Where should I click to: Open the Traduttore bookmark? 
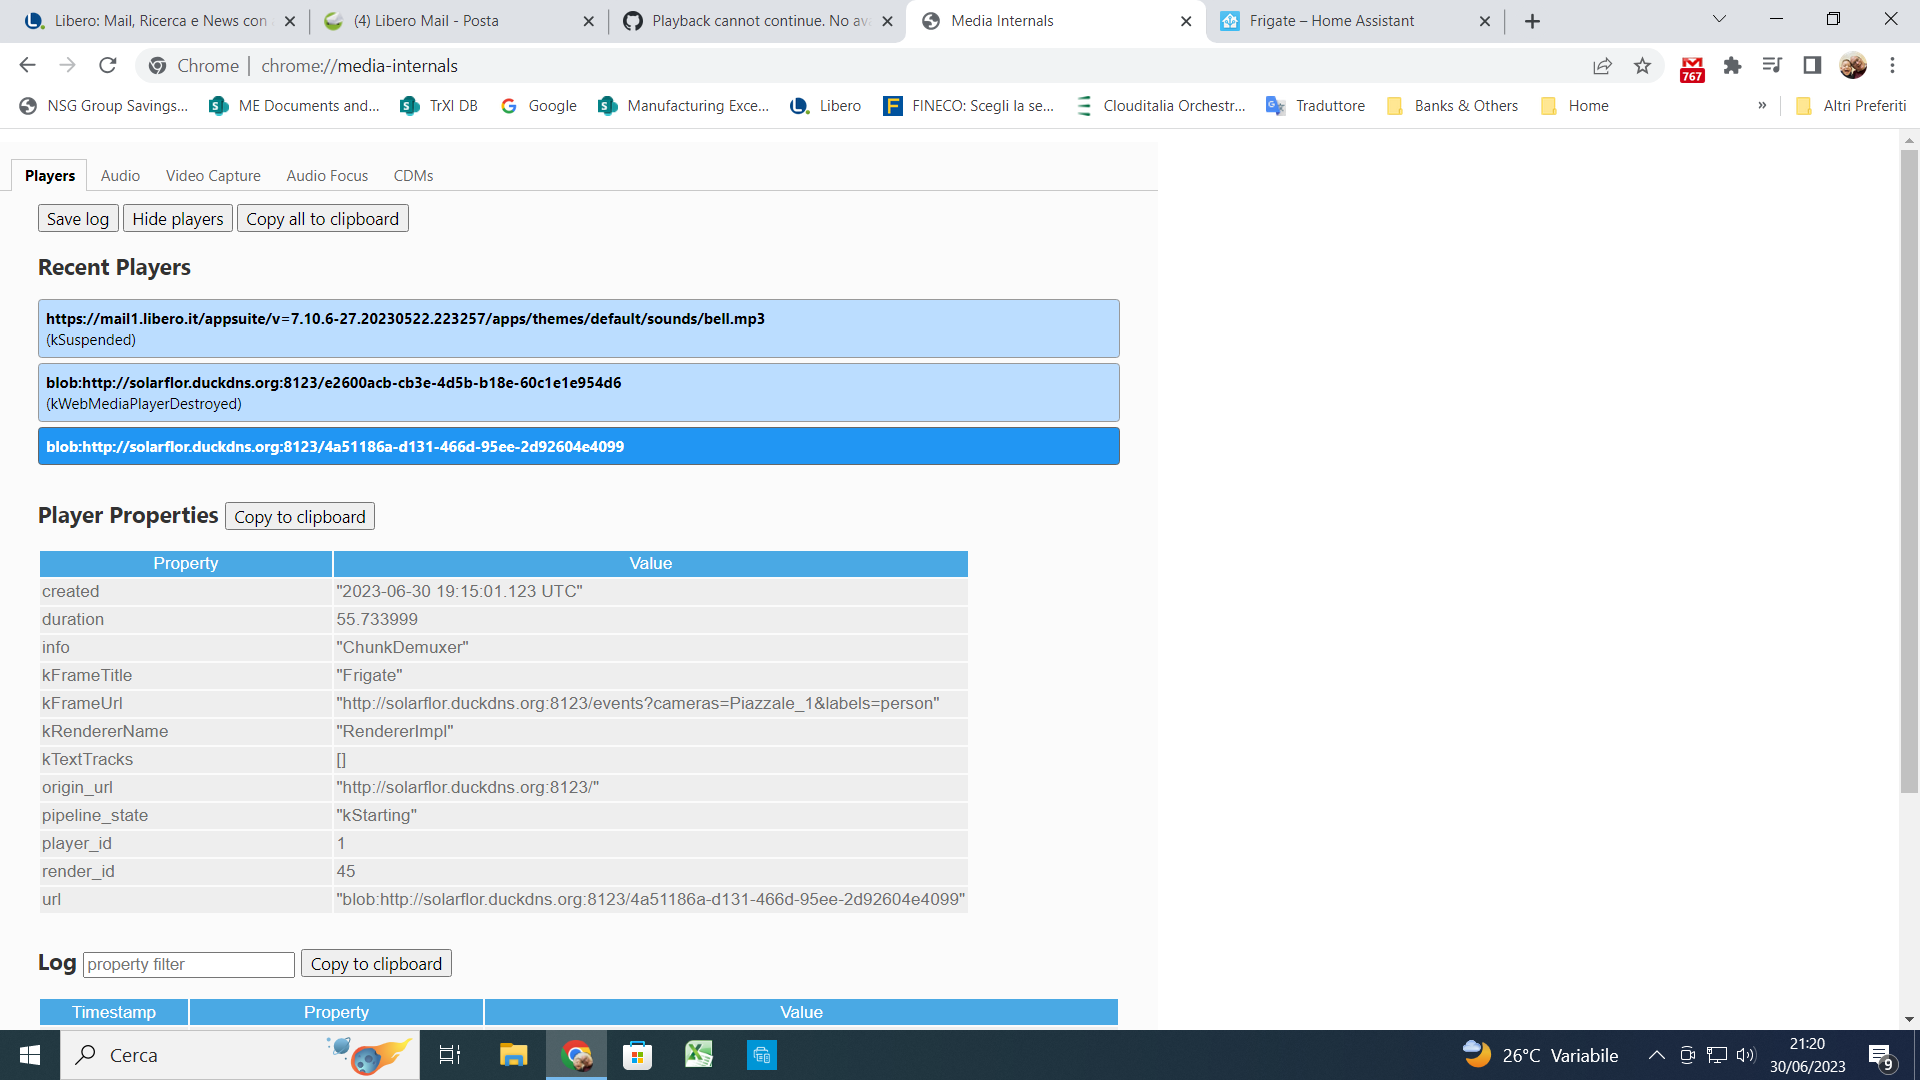pyautogui.click(x=1315, y=105)
